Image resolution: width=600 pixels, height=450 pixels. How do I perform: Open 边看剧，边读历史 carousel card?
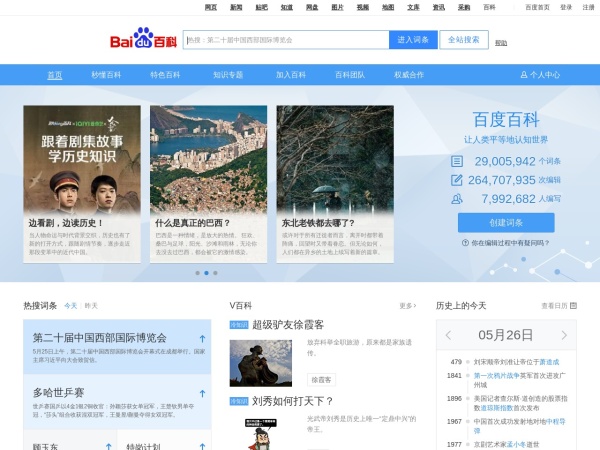tap(82, 184)
